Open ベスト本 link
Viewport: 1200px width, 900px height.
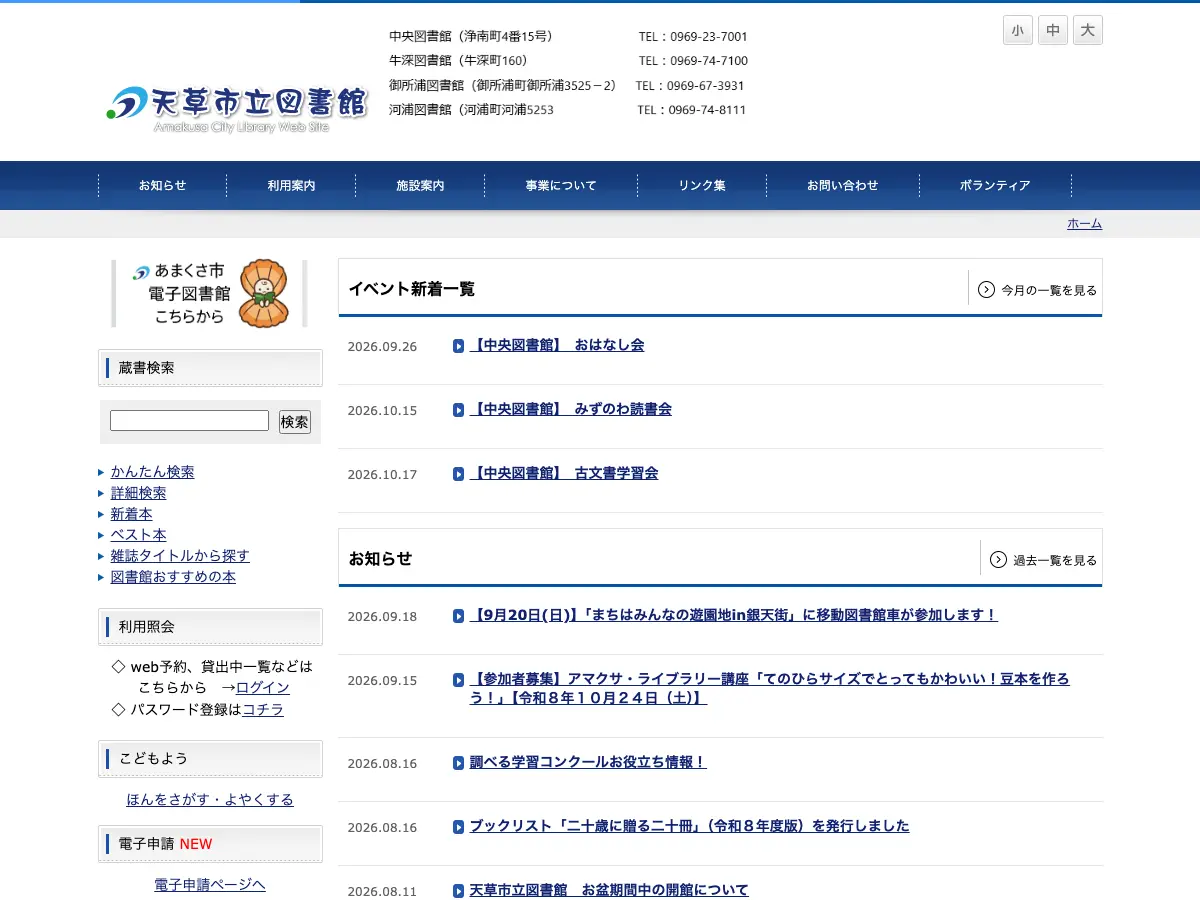(x=139, y=535)
